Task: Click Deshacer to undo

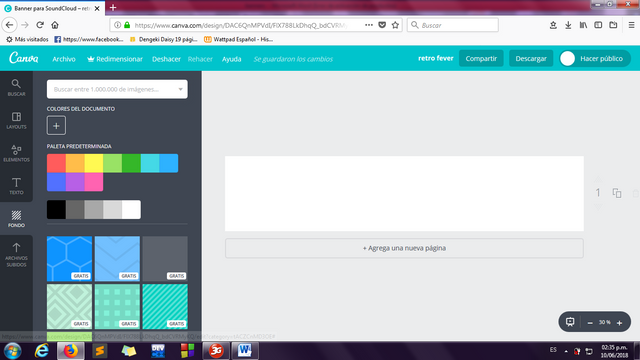Action: [166, 59]
